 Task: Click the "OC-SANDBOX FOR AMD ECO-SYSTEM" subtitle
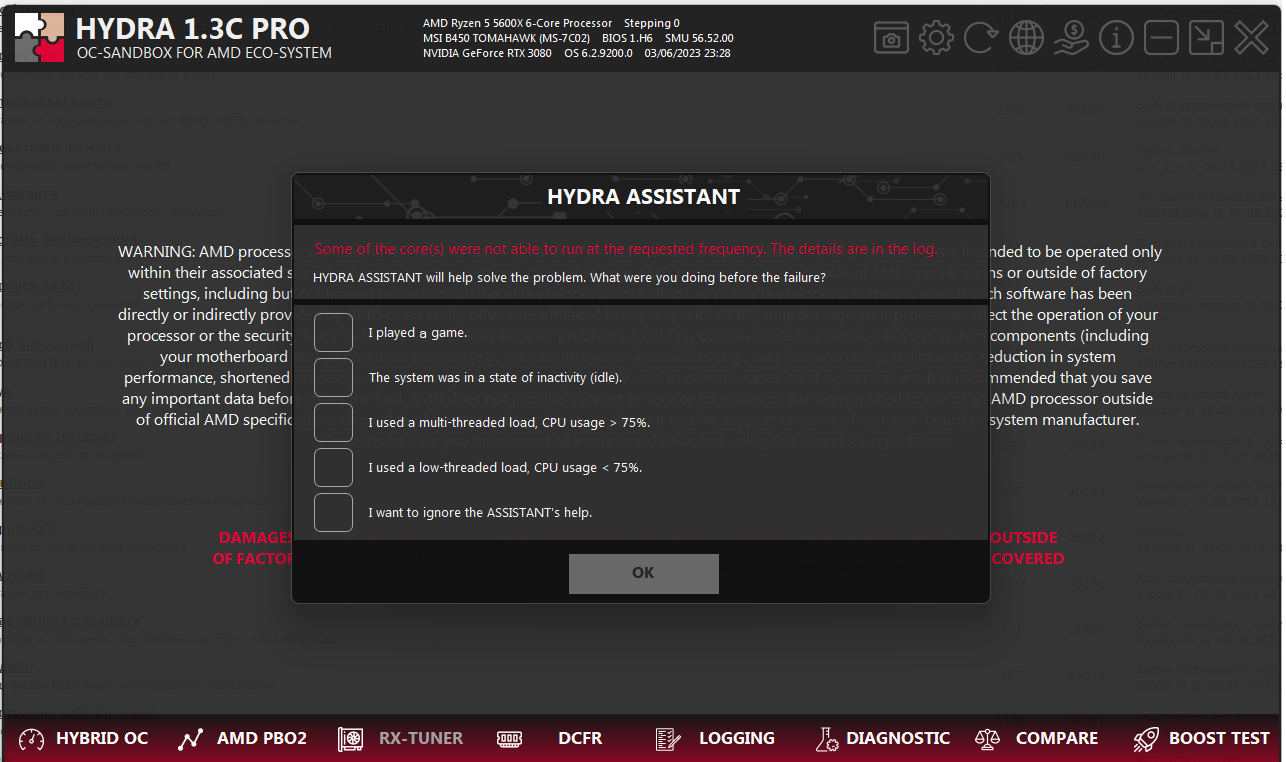pyautogui.click(x=204, y=53)
